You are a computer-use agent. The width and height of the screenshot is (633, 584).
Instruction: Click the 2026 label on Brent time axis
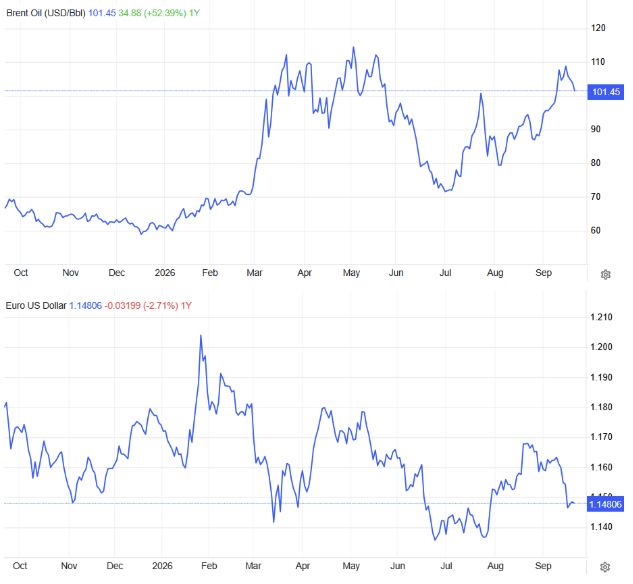tap(165, 273)
